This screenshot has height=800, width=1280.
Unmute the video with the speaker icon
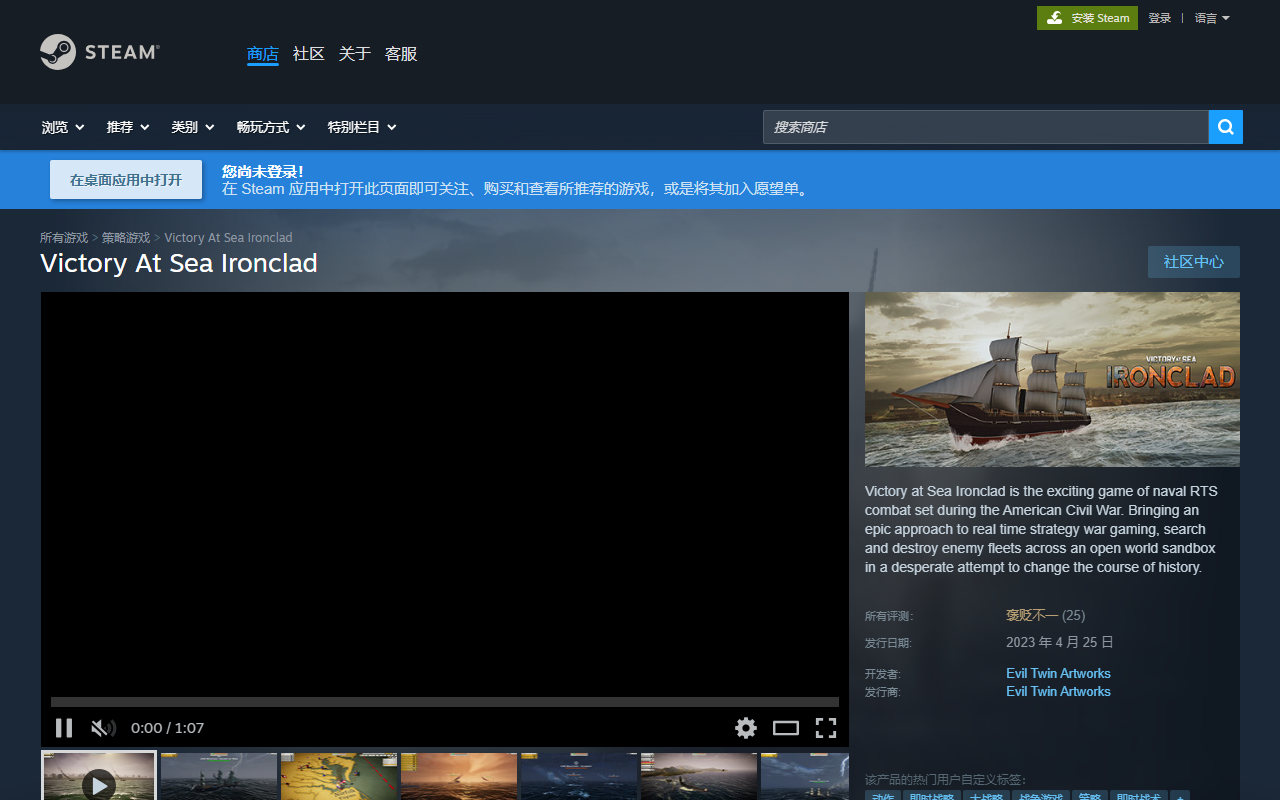(103, 728)
